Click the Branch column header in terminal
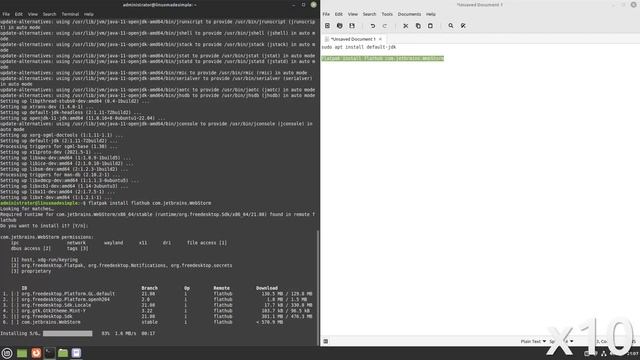 pos(149,288)
